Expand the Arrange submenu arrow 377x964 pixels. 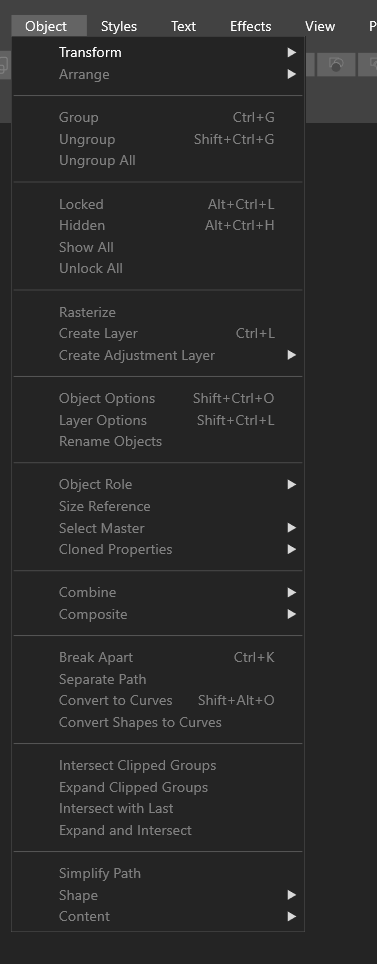[x=292, y=74]
